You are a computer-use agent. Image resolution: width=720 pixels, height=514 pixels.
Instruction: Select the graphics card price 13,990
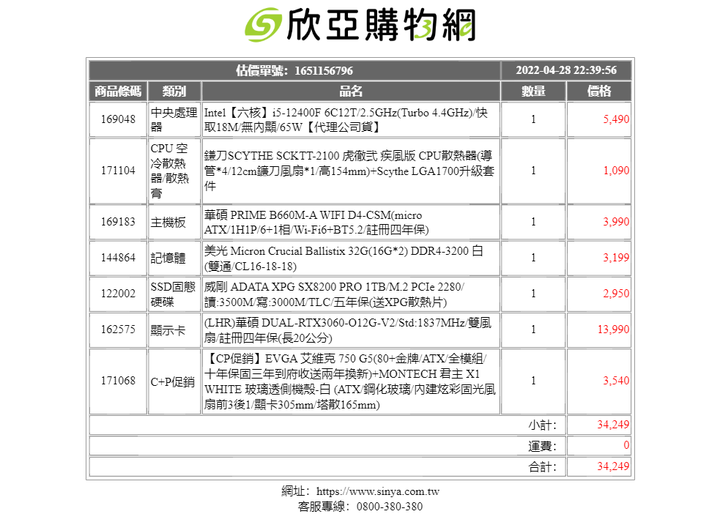[613, 330]
